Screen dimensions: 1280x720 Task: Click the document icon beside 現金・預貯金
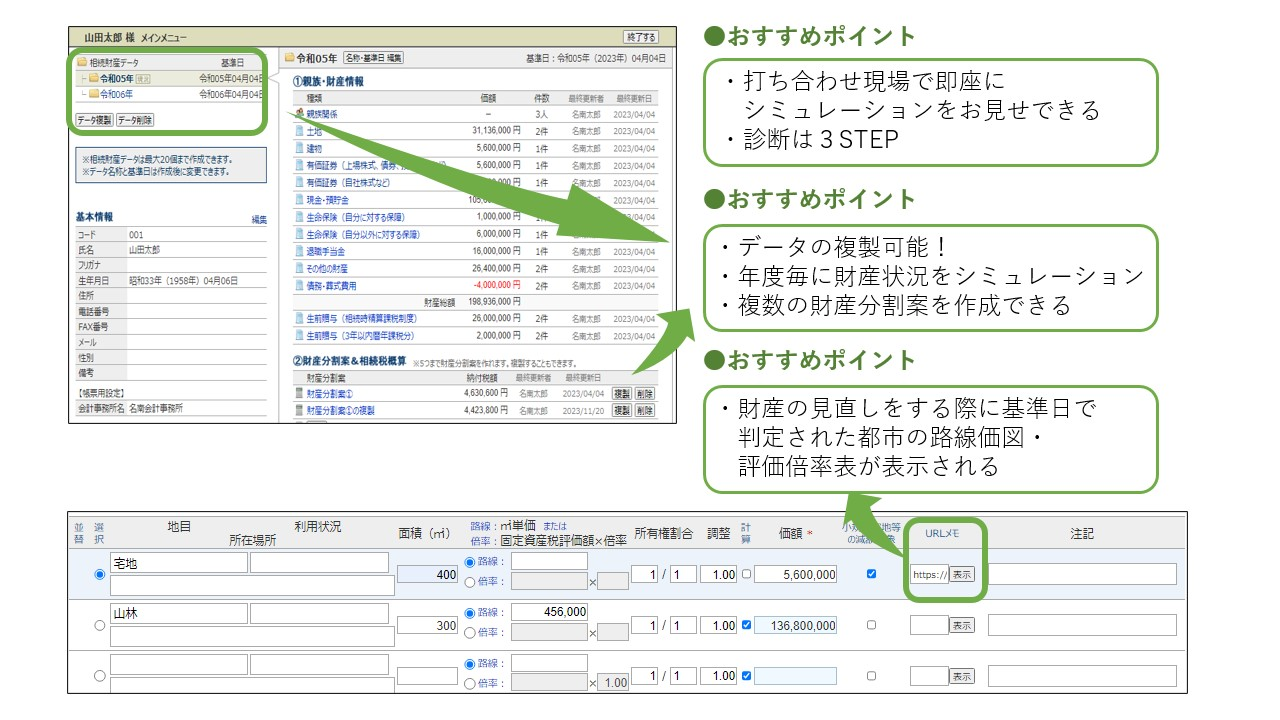(299, 200)
